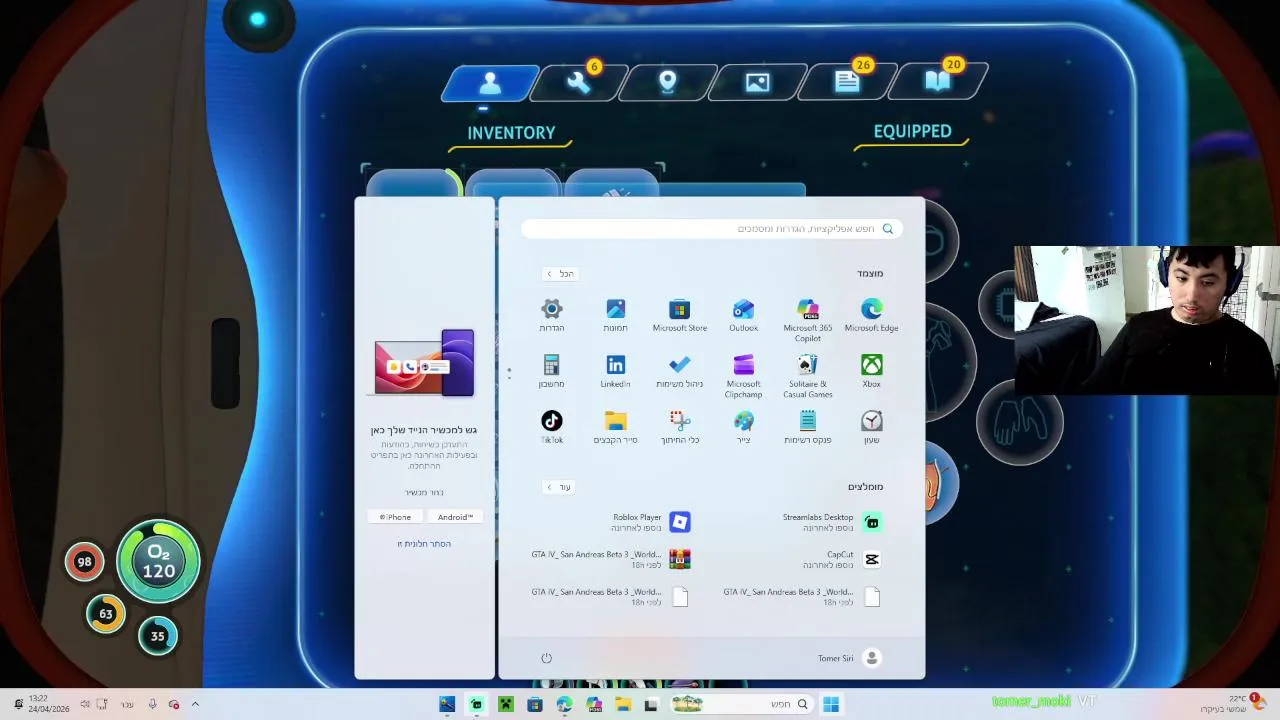Click the Start menu search field
The width and height of the screenshot is (1280, 720).
[x=712, y=229]
